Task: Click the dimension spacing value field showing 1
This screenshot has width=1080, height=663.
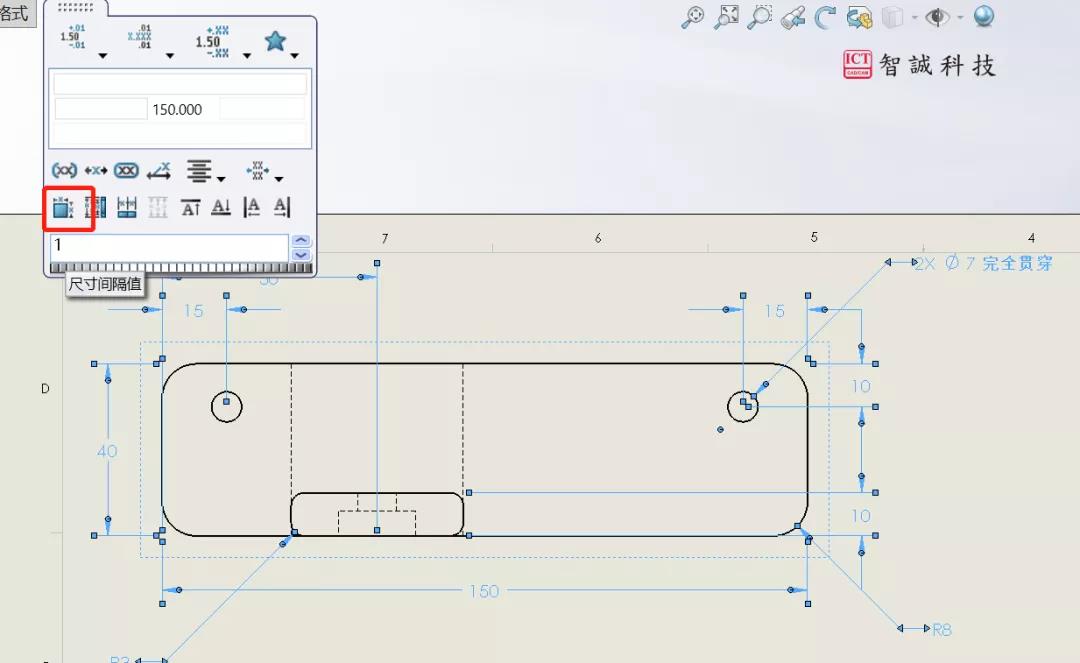Action: pyautogui.click(x=169, y=246)
